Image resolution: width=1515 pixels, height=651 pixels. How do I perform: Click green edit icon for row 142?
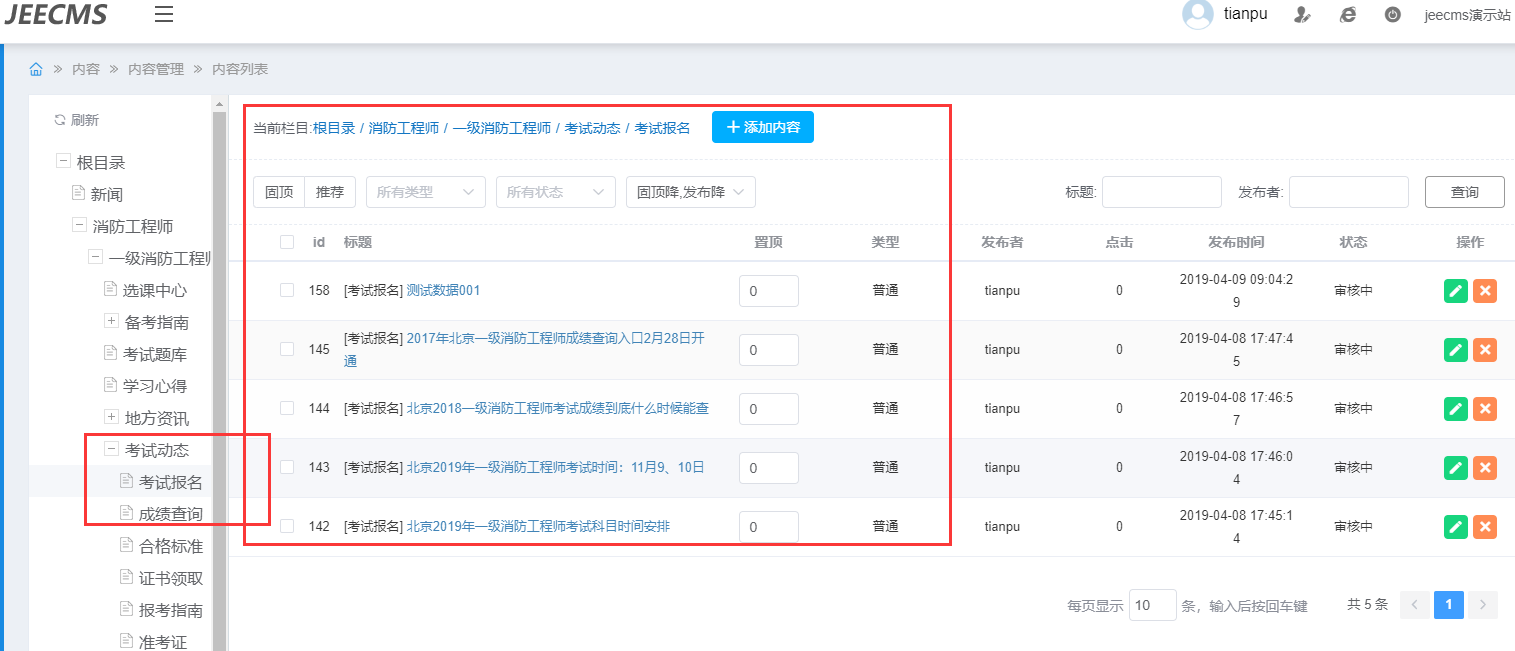tap(1456, 527)
